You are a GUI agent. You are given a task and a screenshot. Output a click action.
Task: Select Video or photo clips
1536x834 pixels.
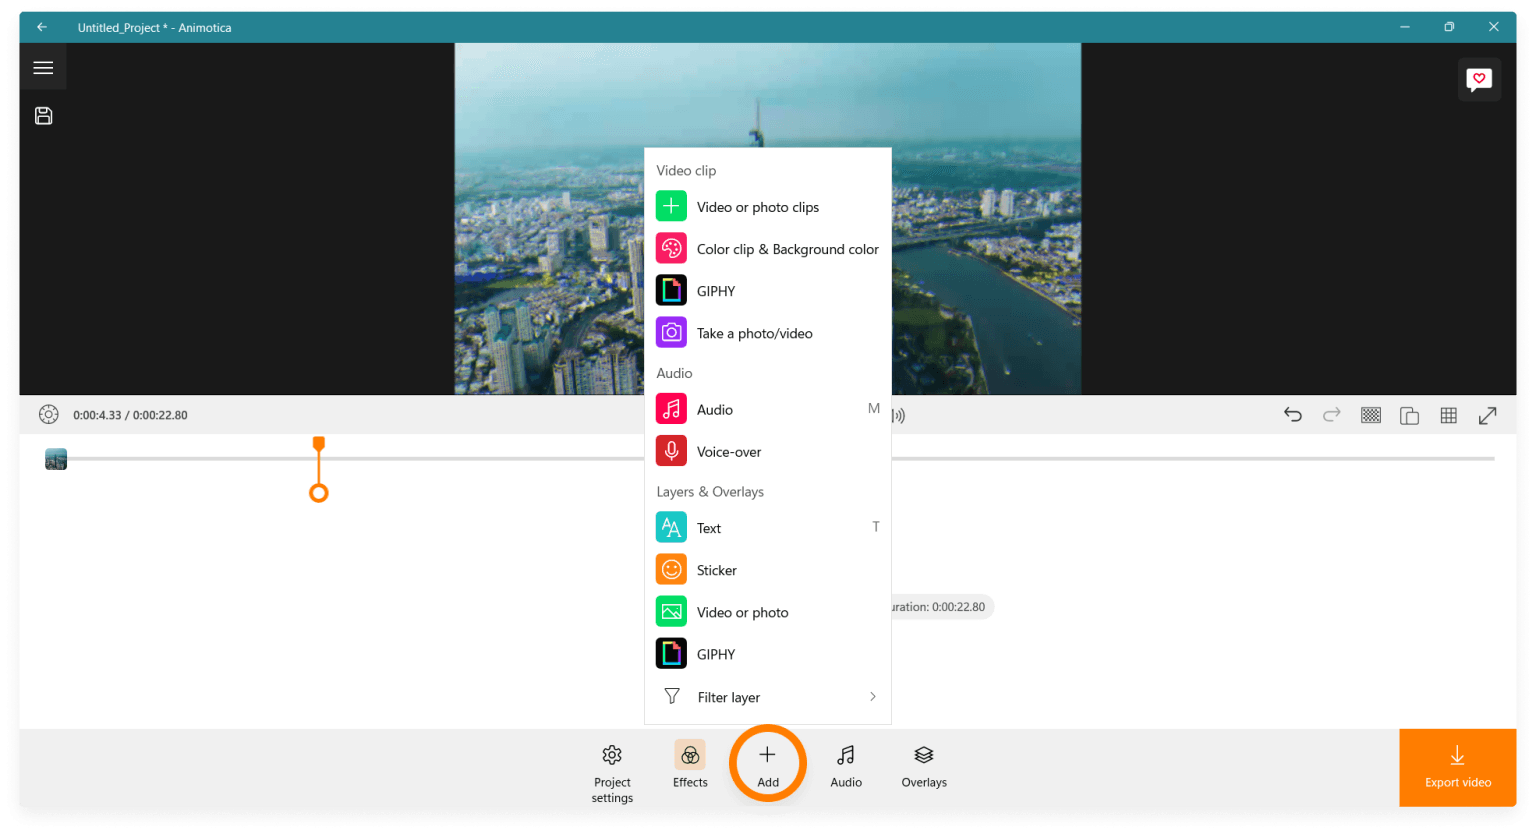tap(757, 207)
